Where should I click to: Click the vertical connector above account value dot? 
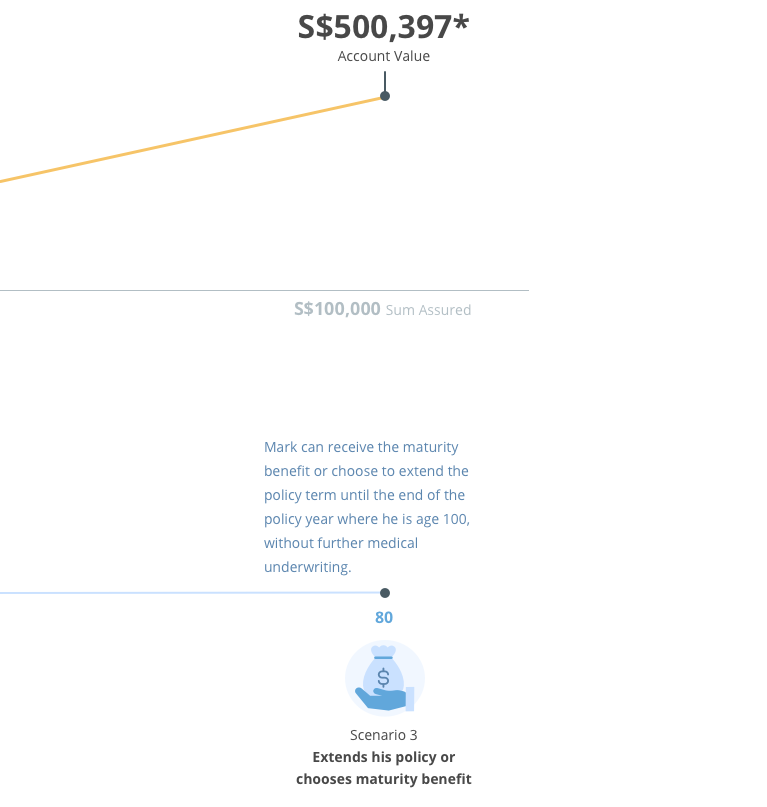click(385, 81)
